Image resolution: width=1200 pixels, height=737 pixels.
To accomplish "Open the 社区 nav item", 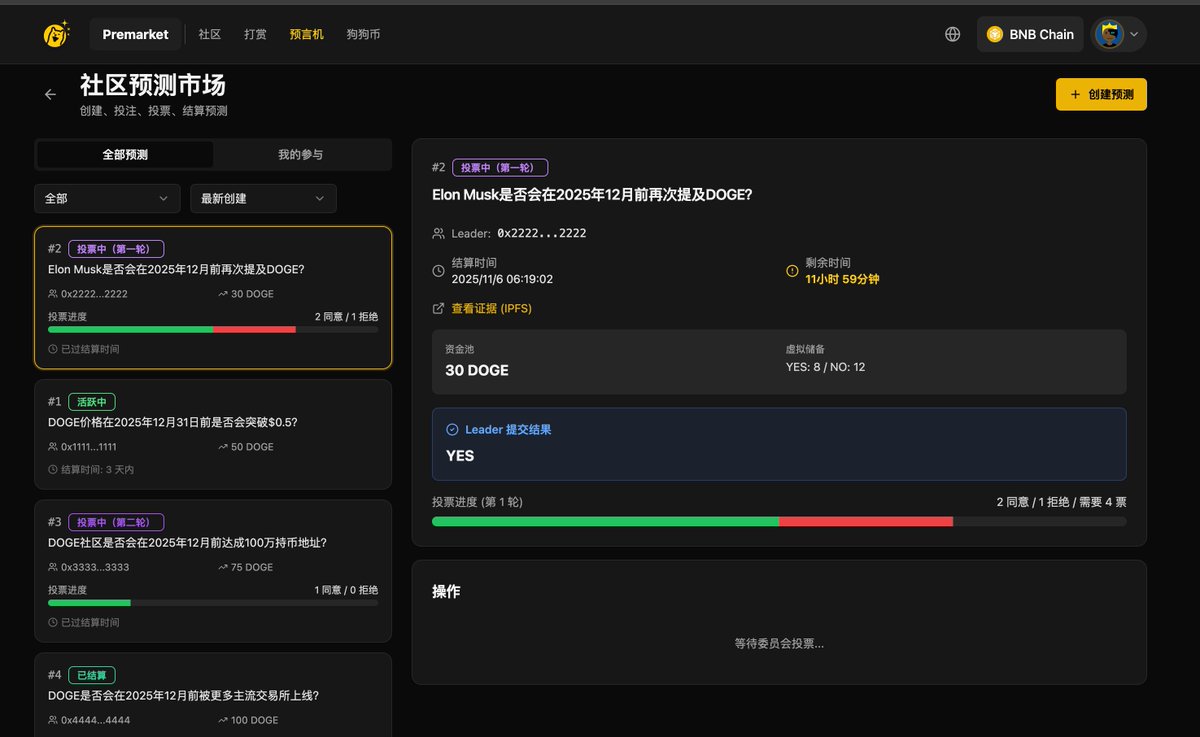I will pyautogui.click(x=210, y=34).
